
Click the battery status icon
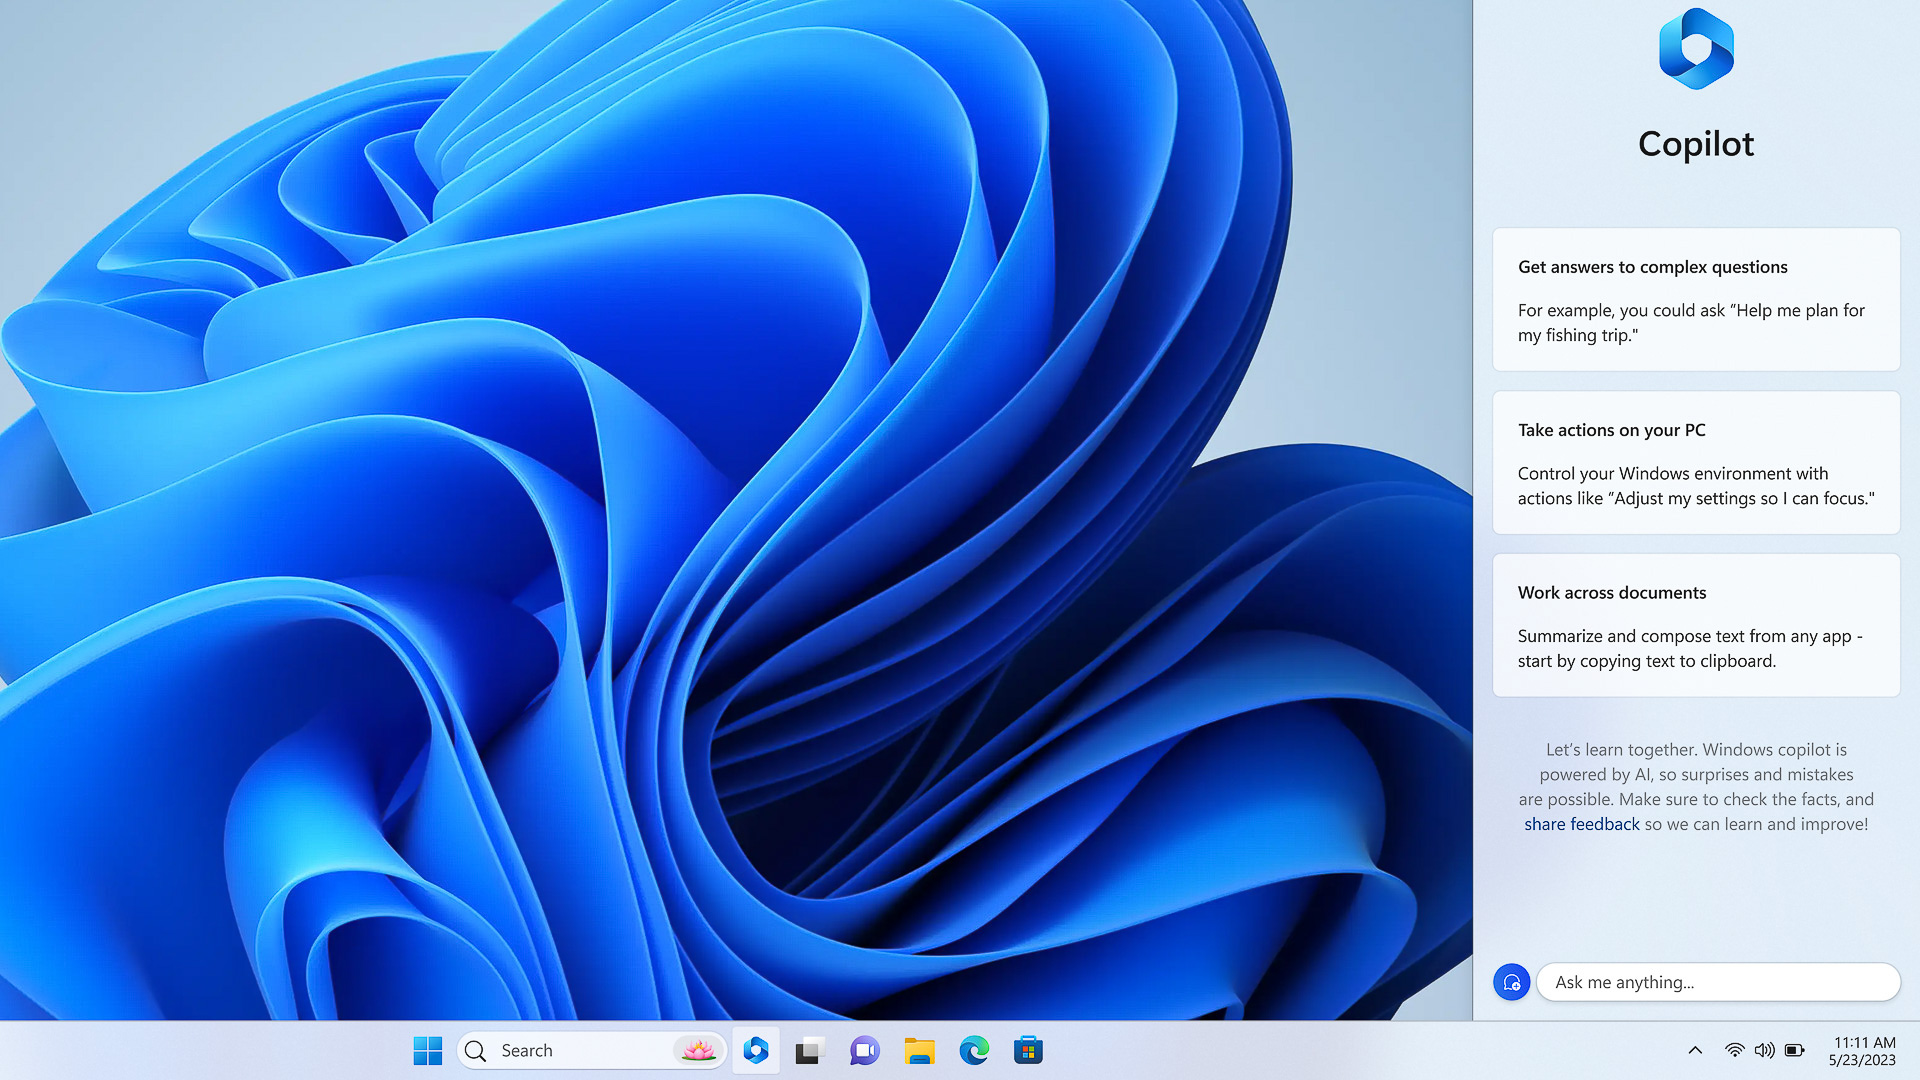1795,1050
